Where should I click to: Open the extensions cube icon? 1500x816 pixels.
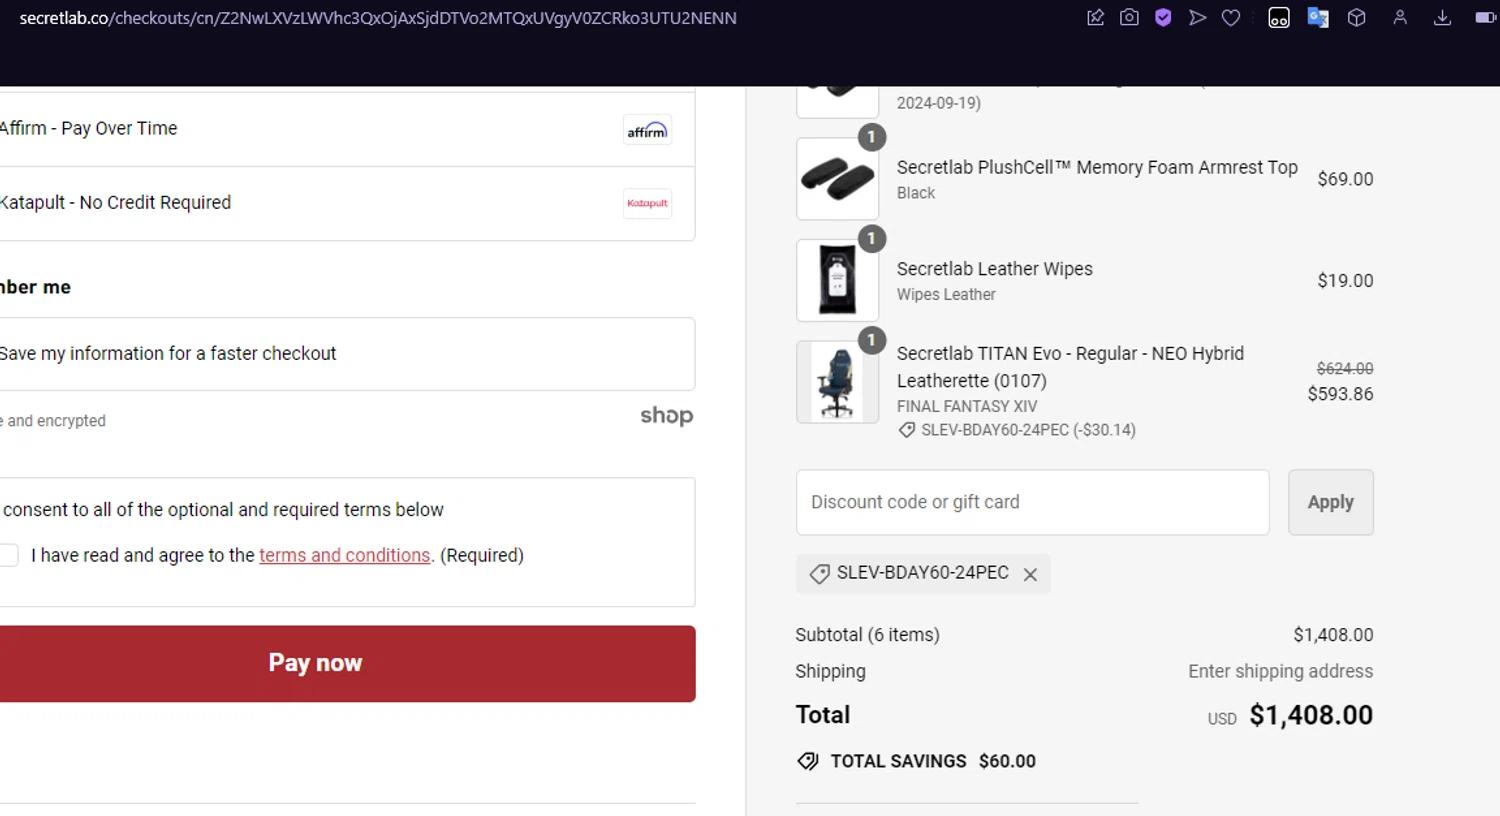(x=1356, y=18)
